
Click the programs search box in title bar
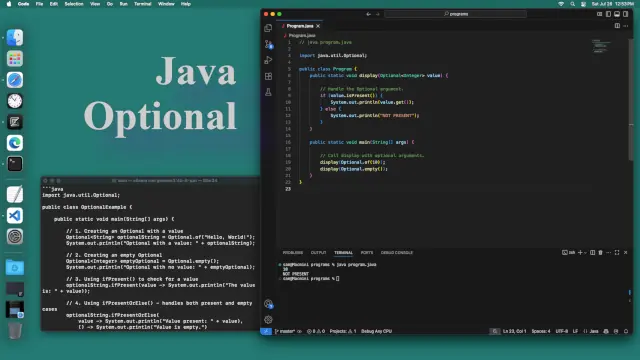point(456,14)
